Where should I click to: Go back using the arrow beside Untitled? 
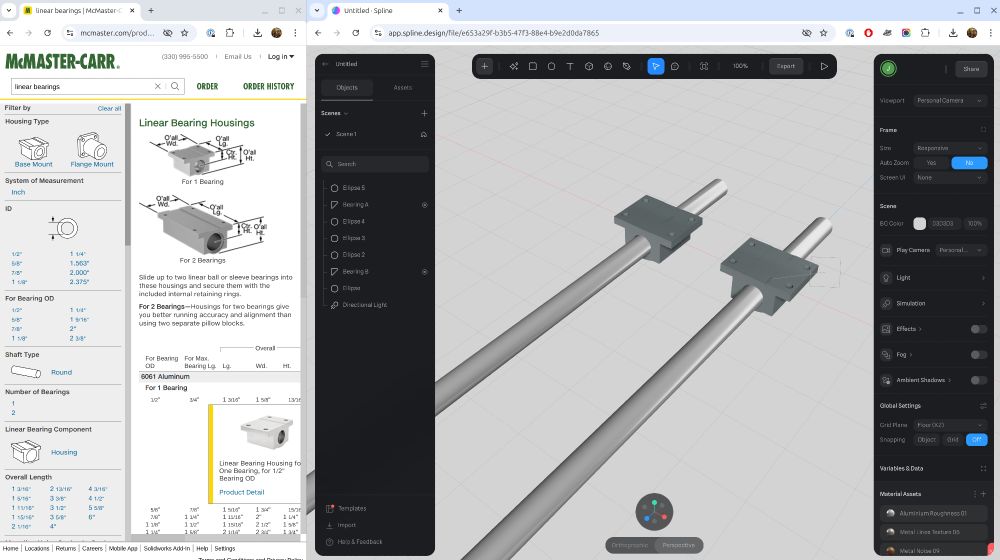point(325,64)
